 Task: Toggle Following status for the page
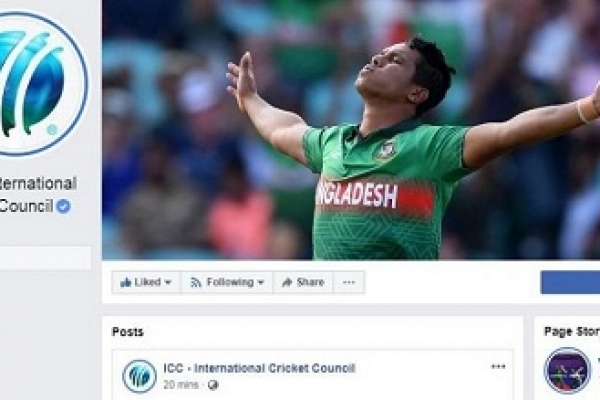coord(227,282)
